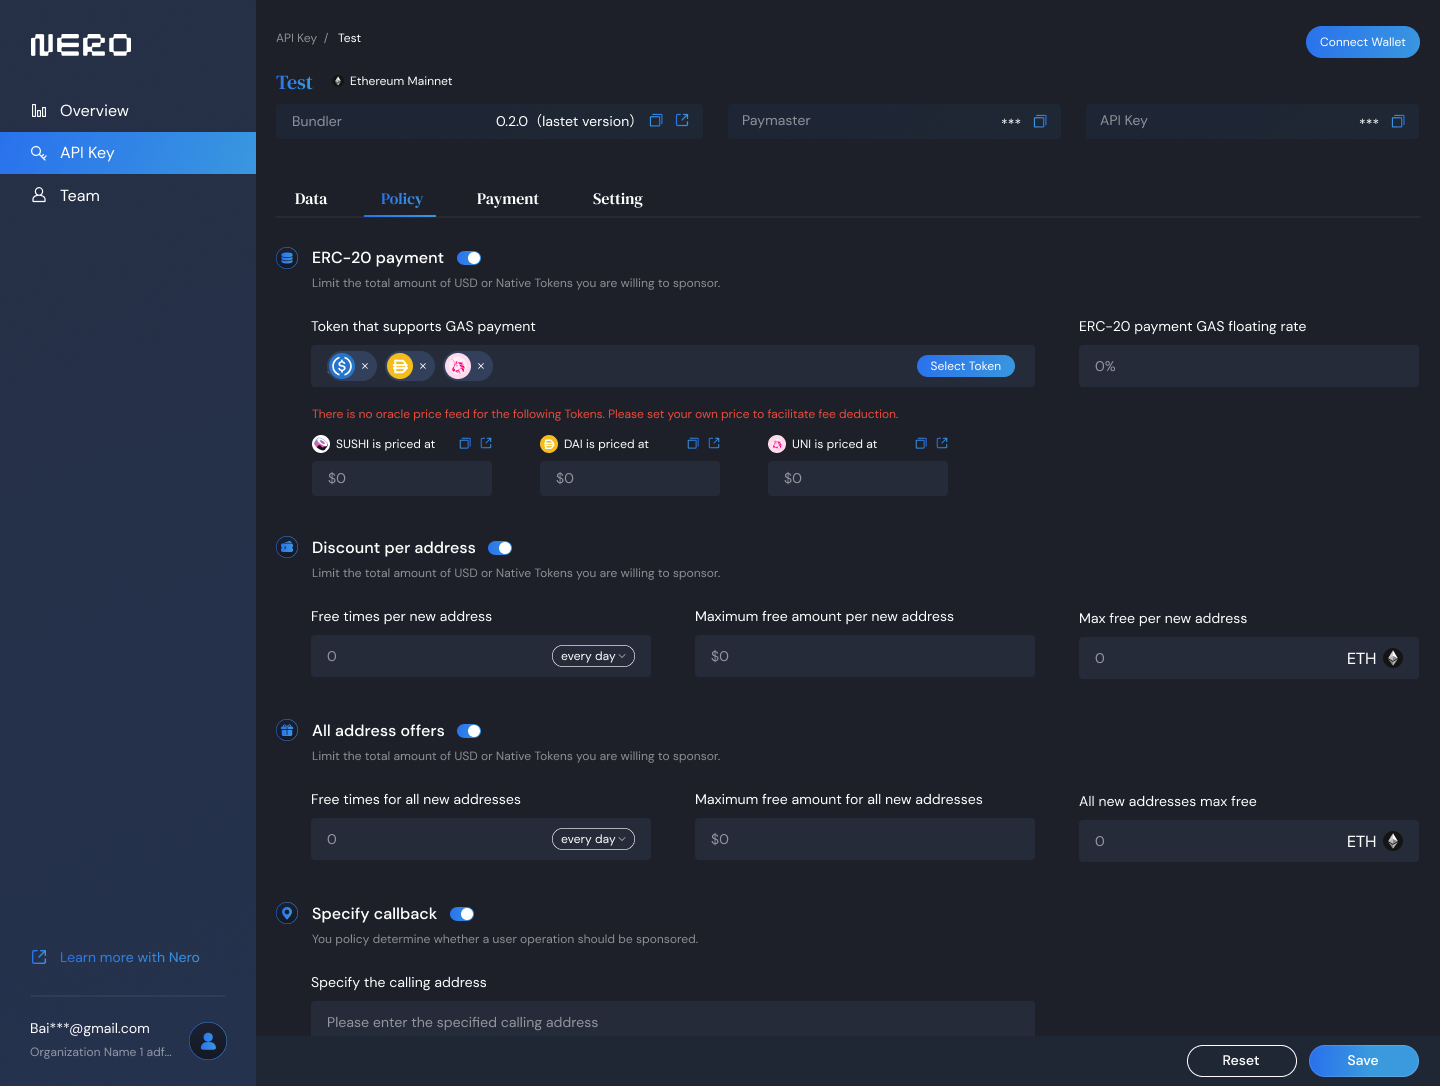This screenshot has width=1440, height=1086.
Task: Click ETH icon in Max free per new address
Action: [1393, 658]
